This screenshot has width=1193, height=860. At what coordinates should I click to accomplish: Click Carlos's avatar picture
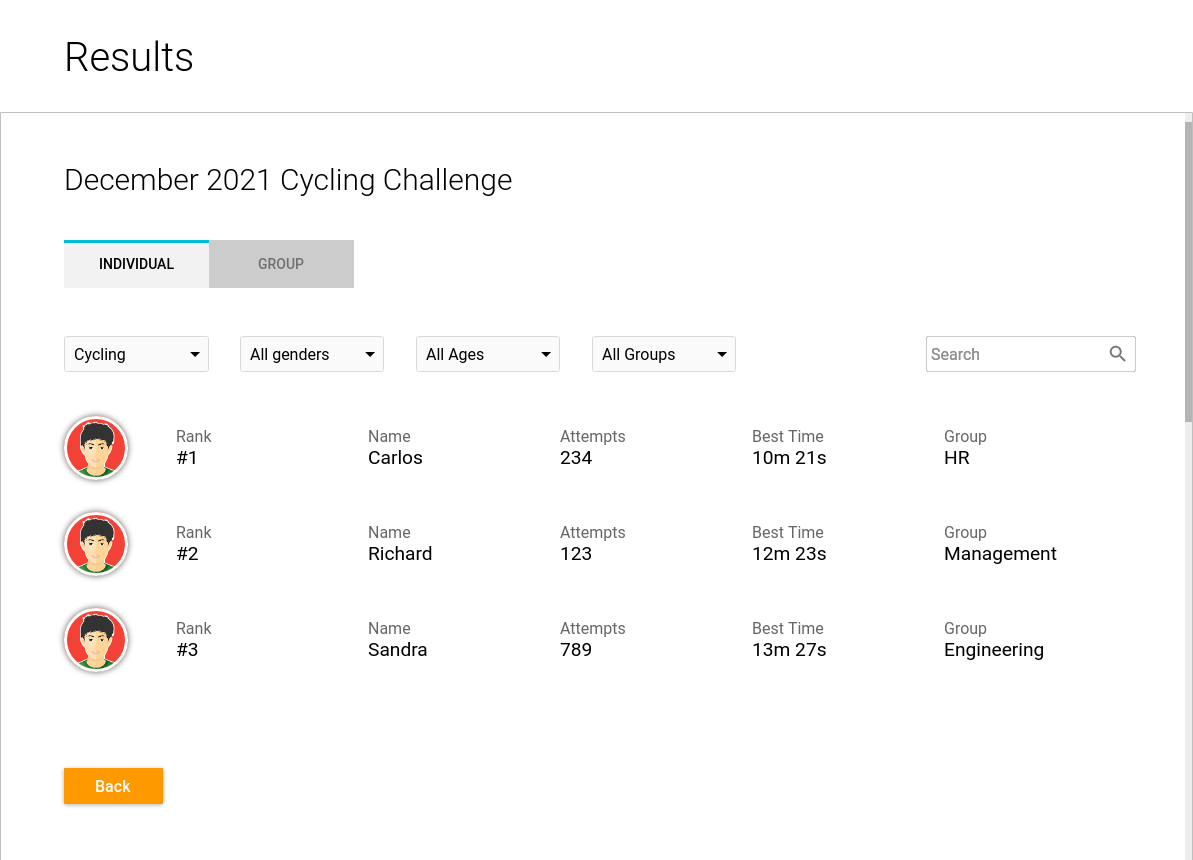click(x=96, y=448)
